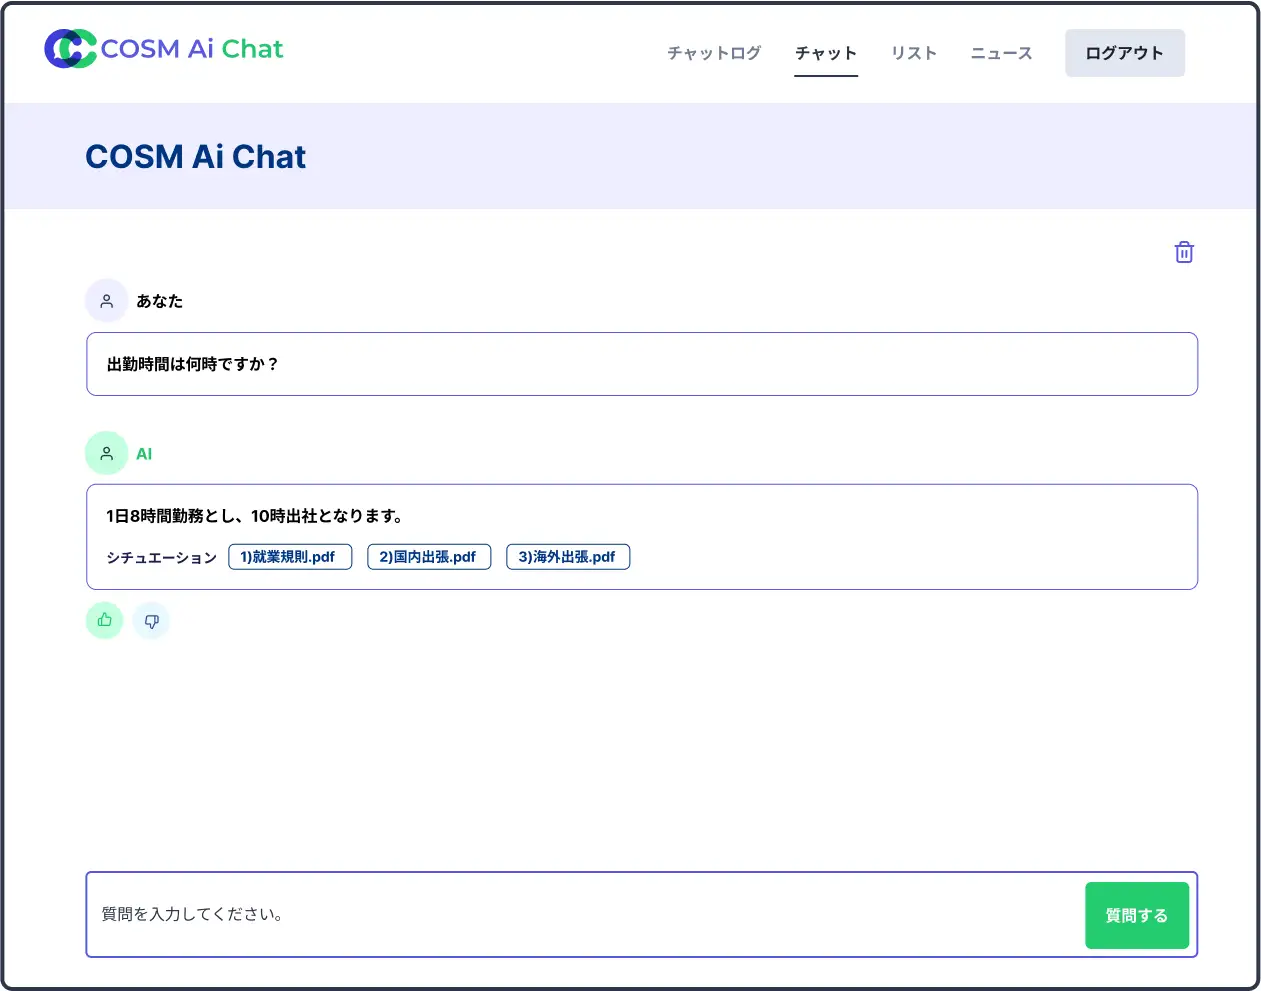Open the 2)国内出張.pdf reference

tap(429, 557)
